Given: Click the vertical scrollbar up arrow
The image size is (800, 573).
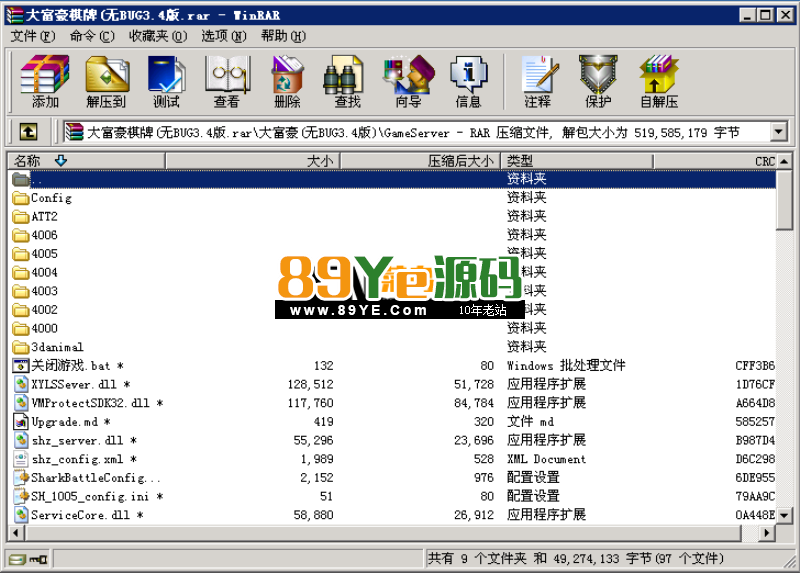Looking at the screenshot, I should pyautogui.click(x=785, y=161).
